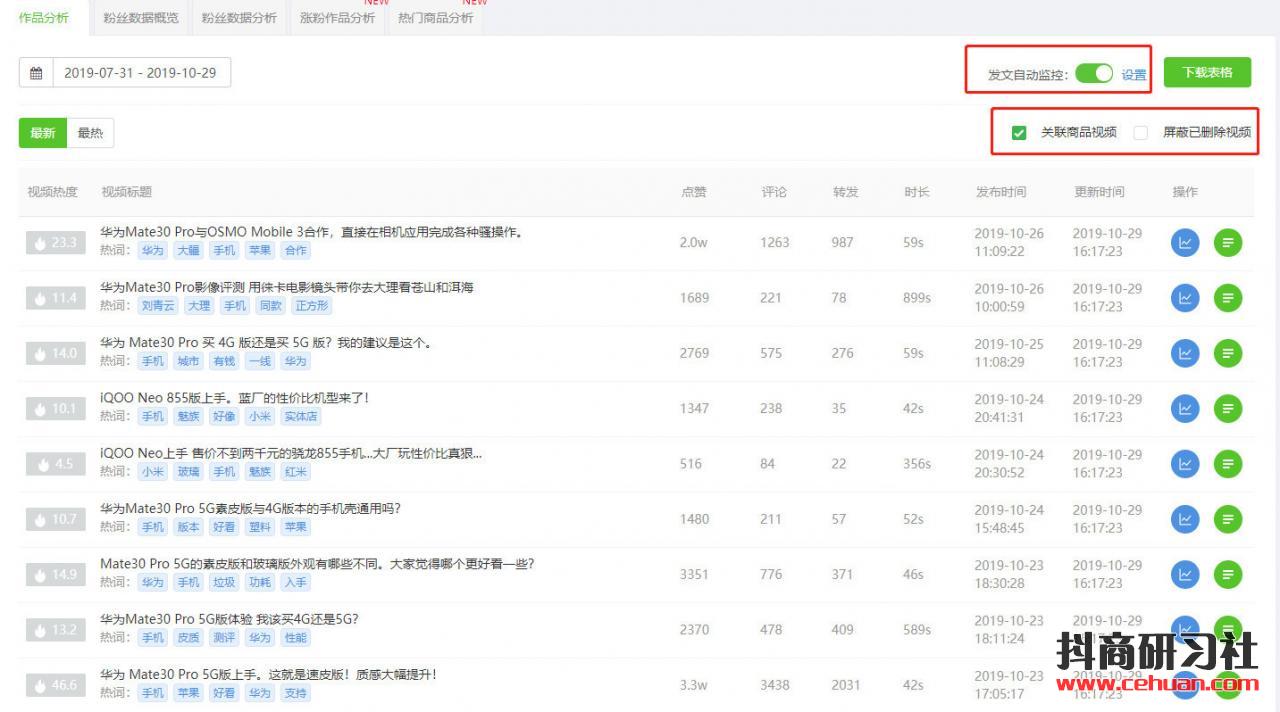Check the 屏蔽已删除视频 checkbox
The height and width of the screenshot is (712, 1280).
[1141, 132]
